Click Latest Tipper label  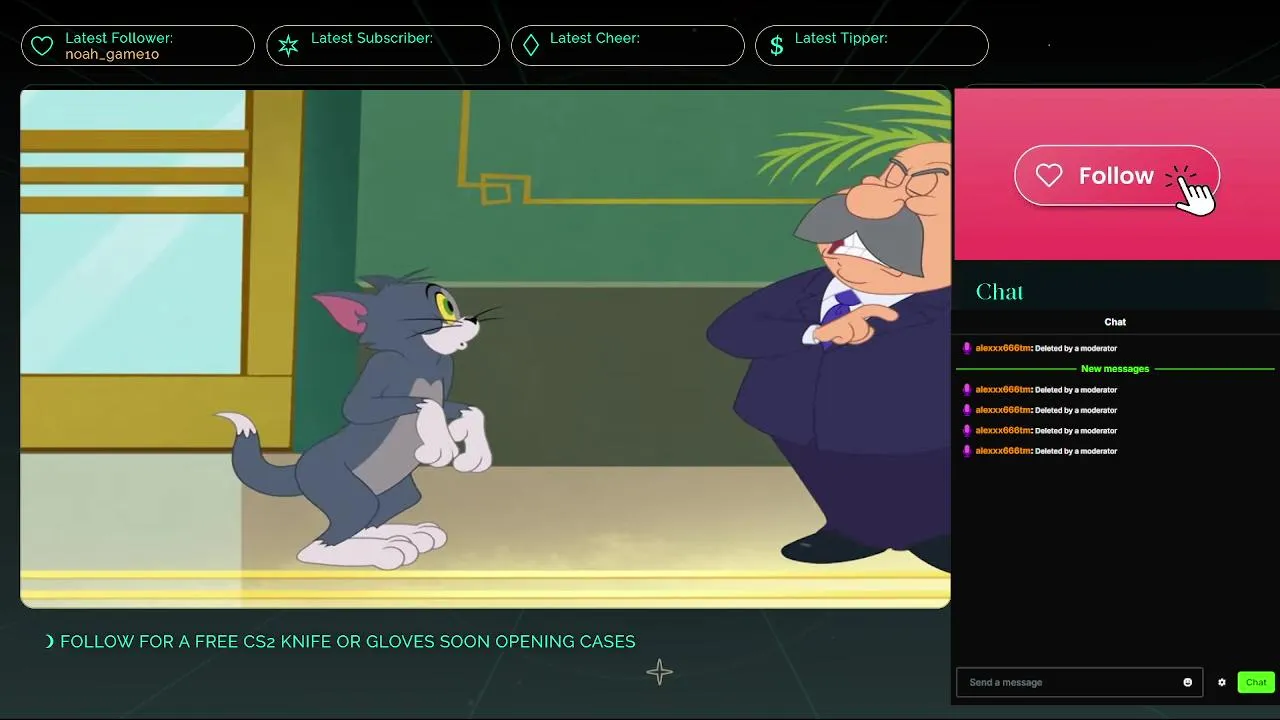tap(841, 38)
